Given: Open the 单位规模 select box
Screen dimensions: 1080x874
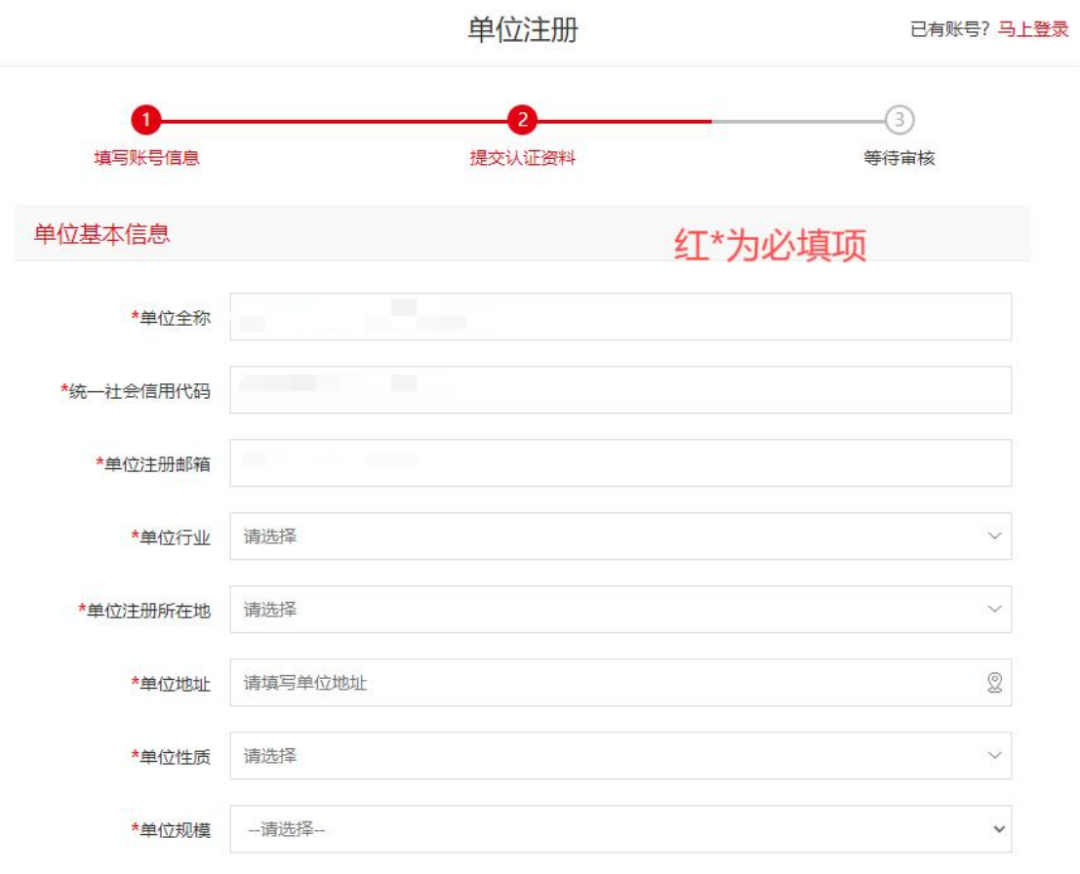Looking at the screenshot, I should click(x=621, y=829).
